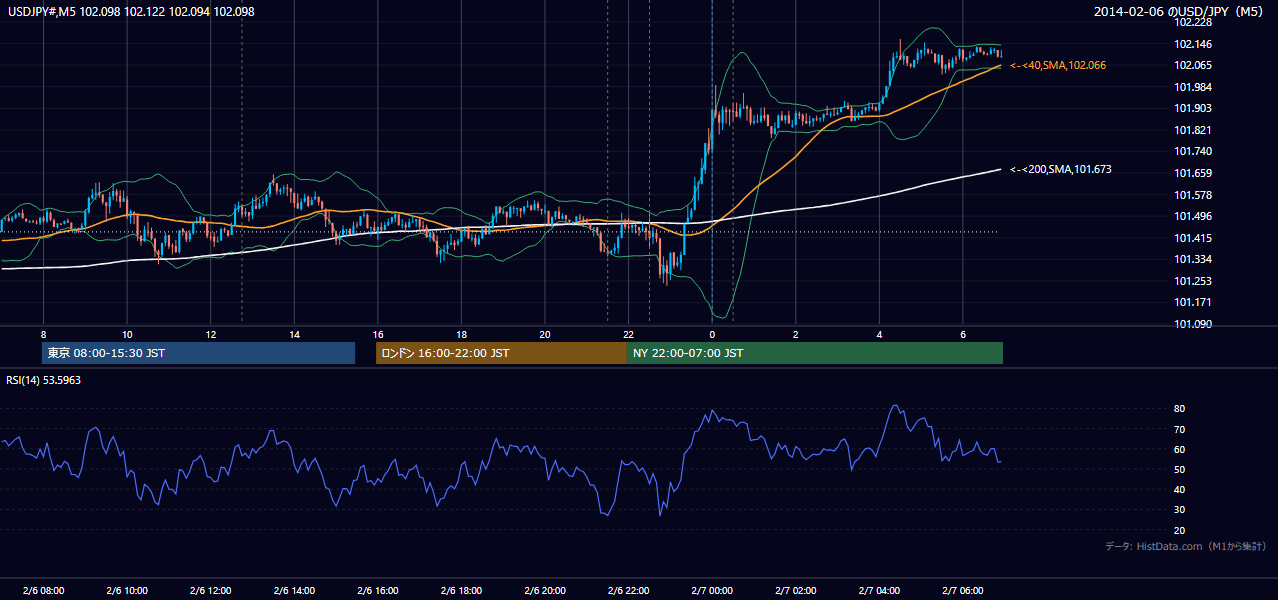This screenshot has height=600, width=1278.
Task: Select the Tokyo 08:00-15:30 JST session bar
Action: point(199,353)
